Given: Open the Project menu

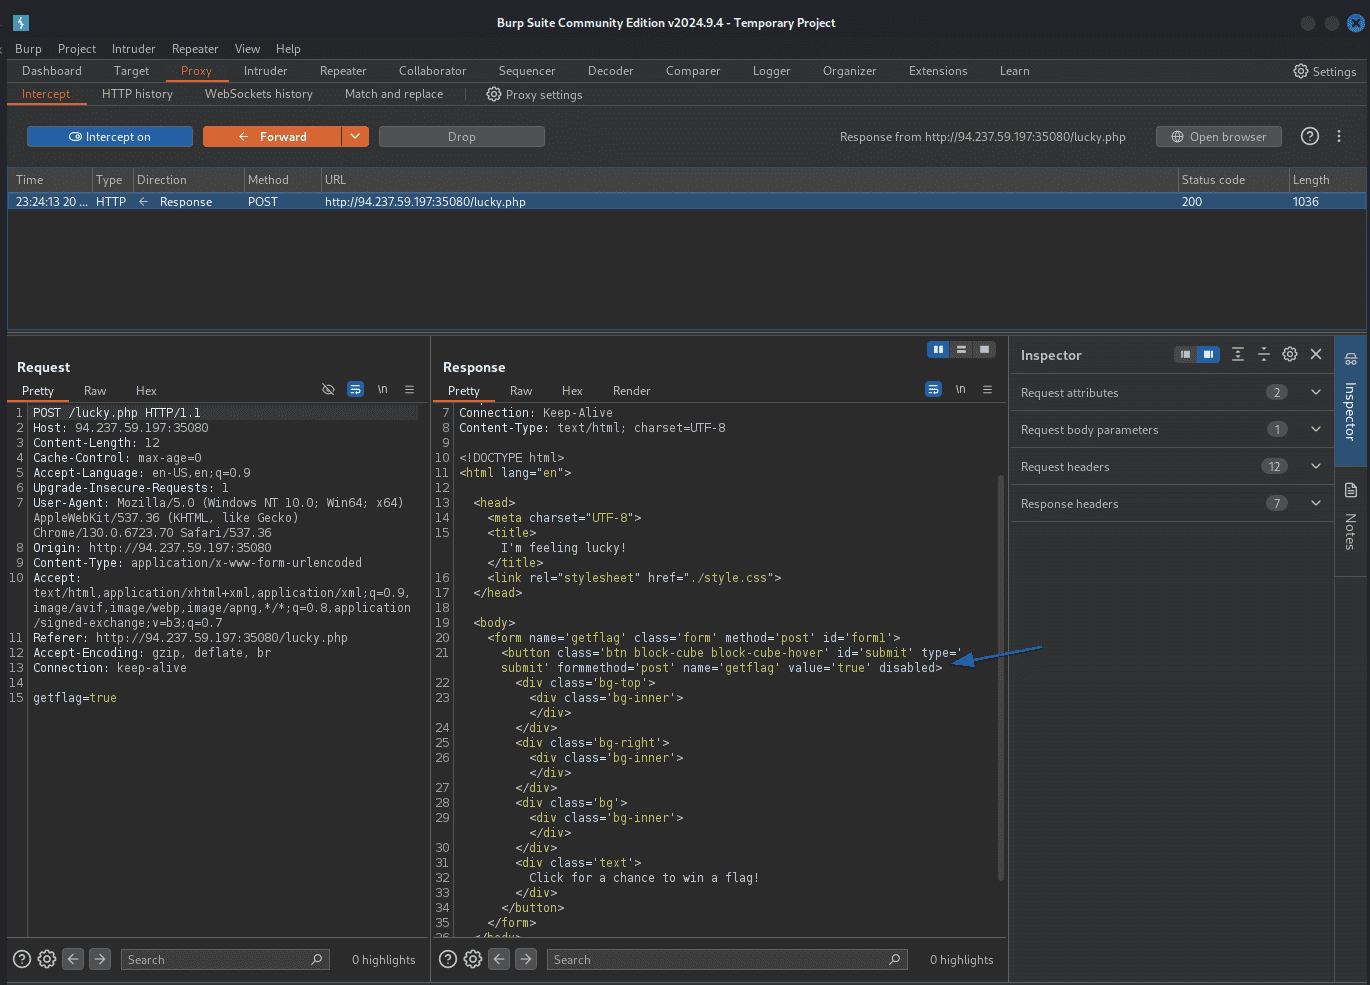Looking at the screenshot, I should 77,48.
